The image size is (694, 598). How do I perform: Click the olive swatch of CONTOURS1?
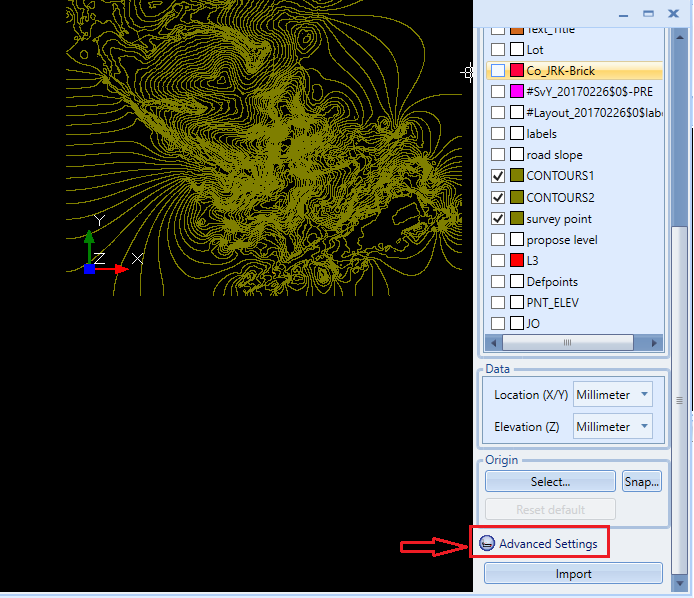click(517, 176)
